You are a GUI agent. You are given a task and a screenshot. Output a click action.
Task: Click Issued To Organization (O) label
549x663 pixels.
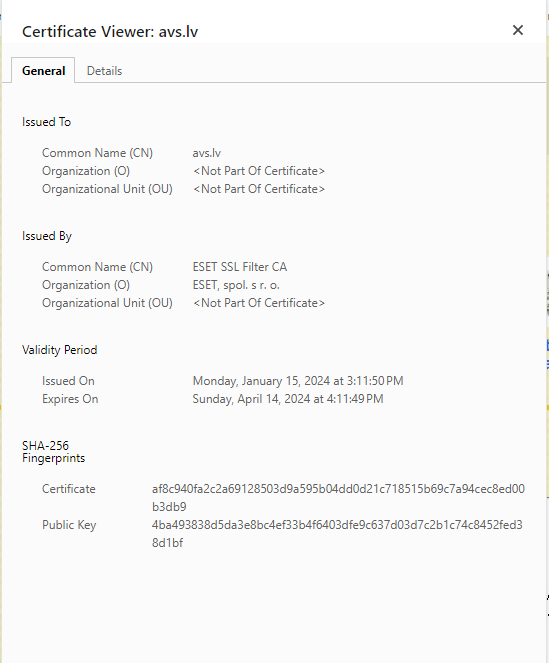coord(86,171)
